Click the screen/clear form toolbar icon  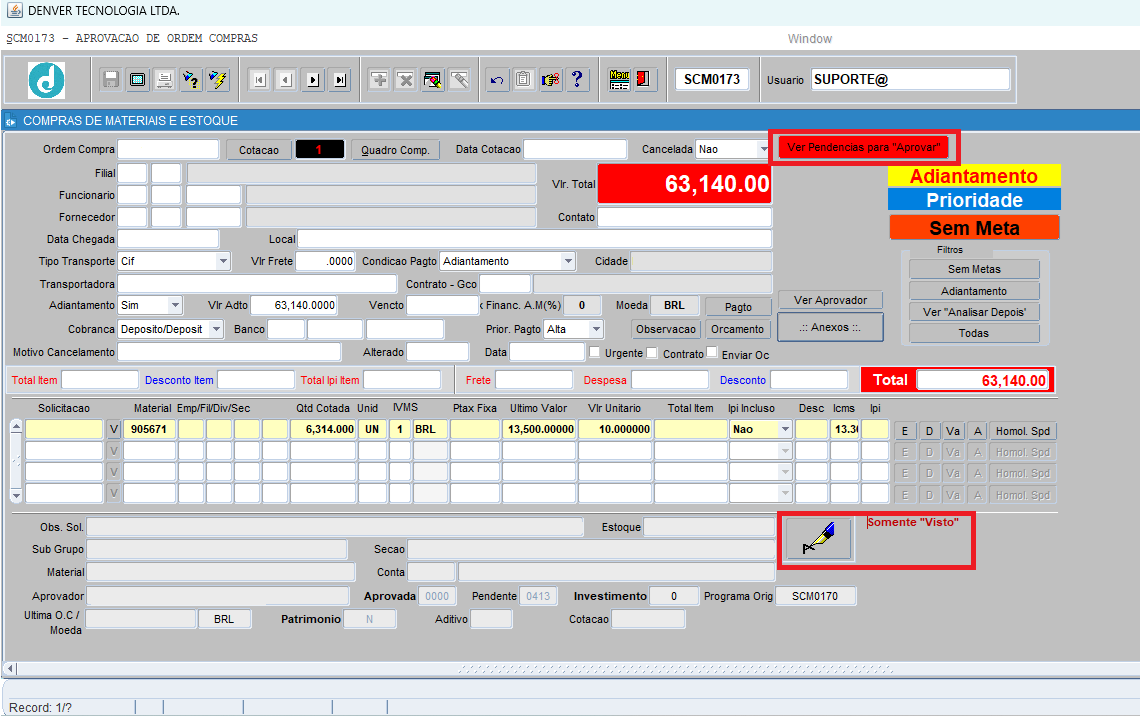[x=137, y=79]
